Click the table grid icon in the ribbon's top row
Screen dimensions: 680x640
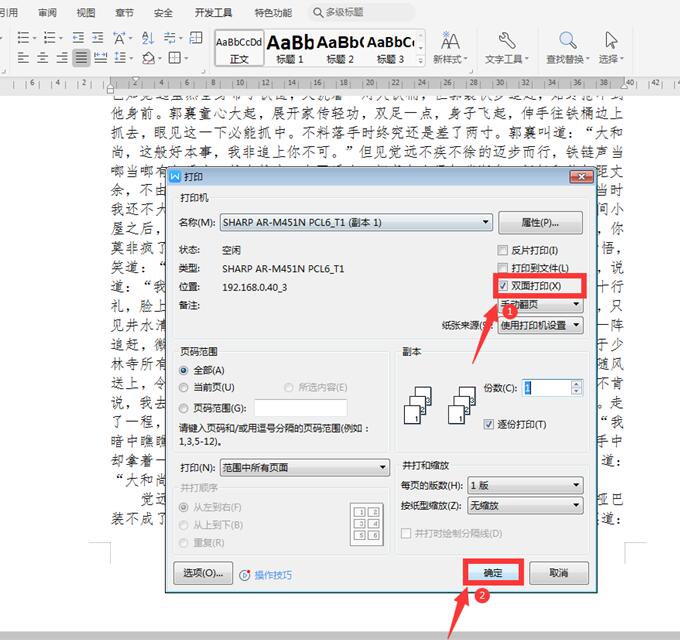[x=196, y=38]
